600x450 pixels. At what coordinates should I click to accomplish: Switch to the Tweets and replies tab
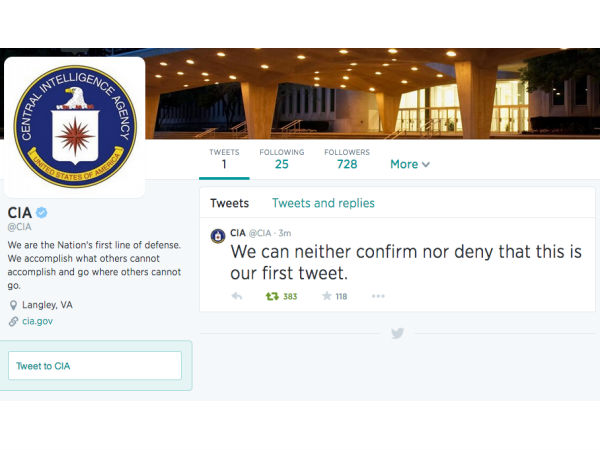(323, 203)
